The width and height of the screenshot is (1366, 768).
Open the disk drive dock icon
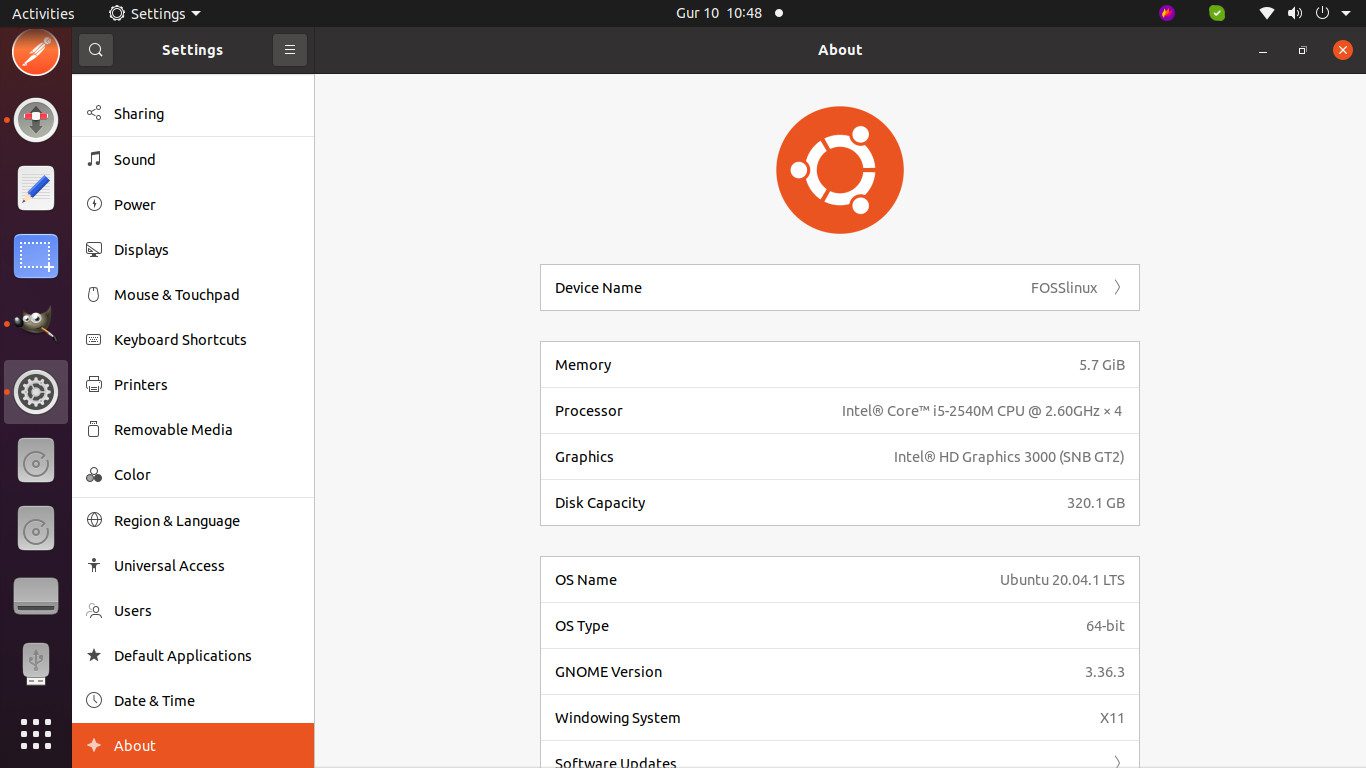[x=36, y=596]
